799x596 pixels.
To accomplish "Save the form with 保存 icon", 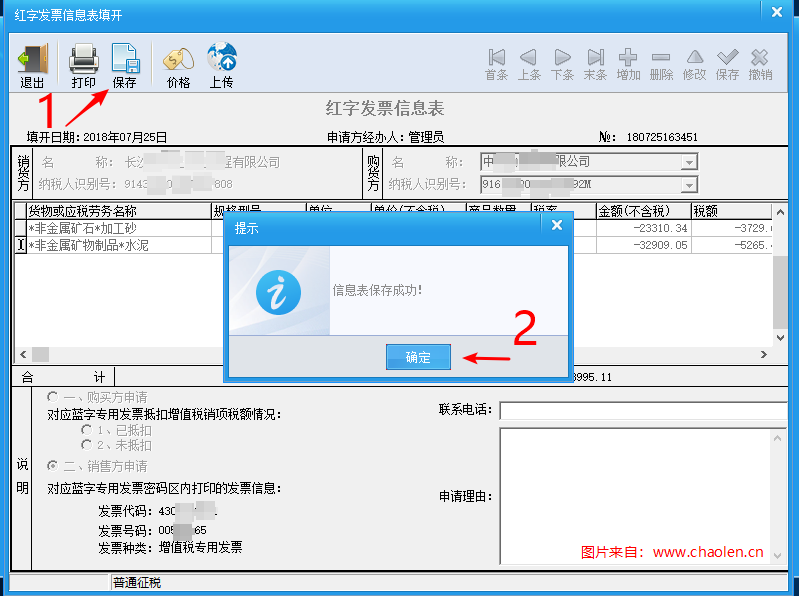I will pos(124,66).
